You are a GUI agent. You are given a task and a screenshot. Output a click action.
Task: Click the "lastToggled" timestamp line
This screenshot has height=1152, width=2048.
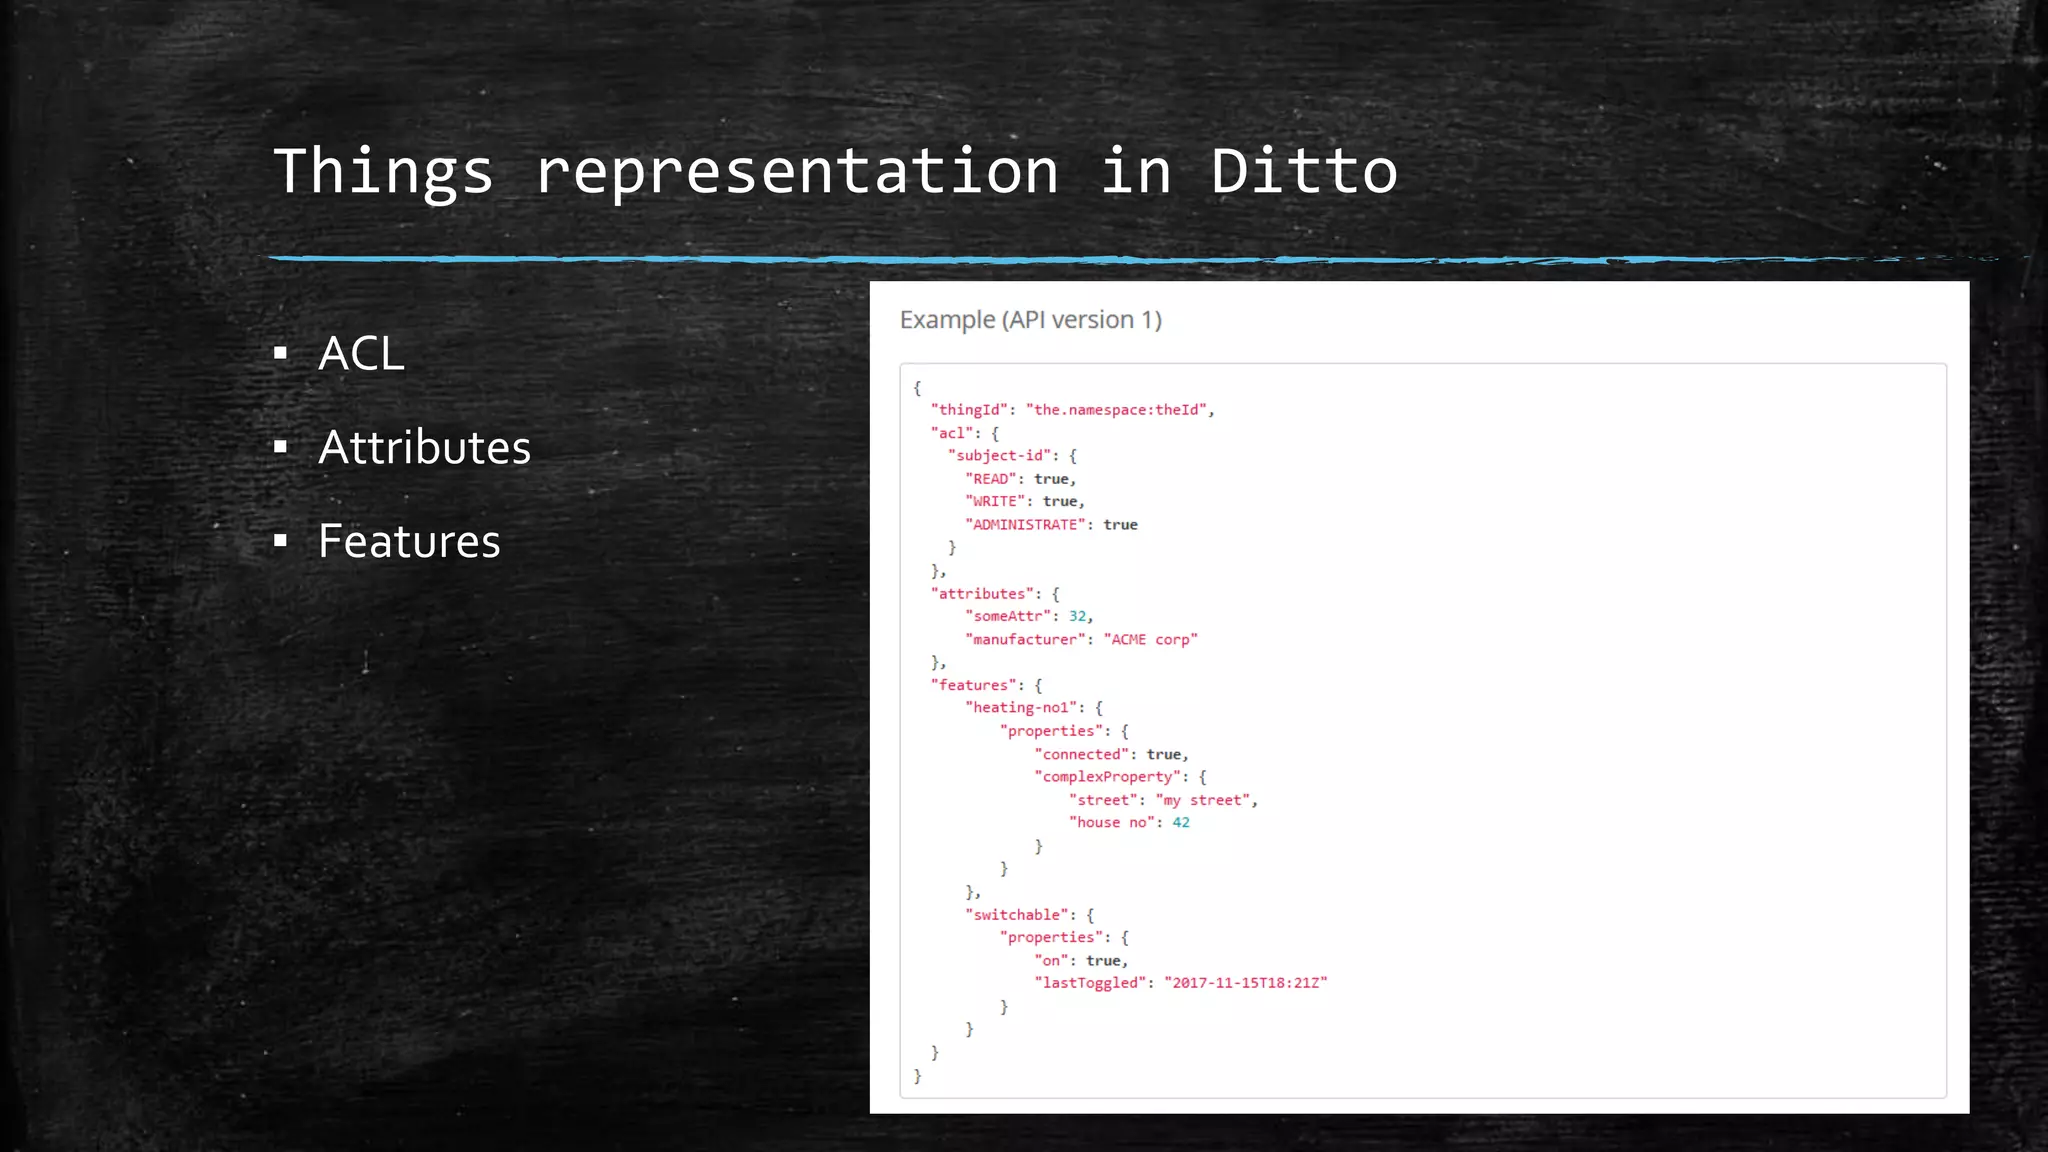click(1181, 983)
